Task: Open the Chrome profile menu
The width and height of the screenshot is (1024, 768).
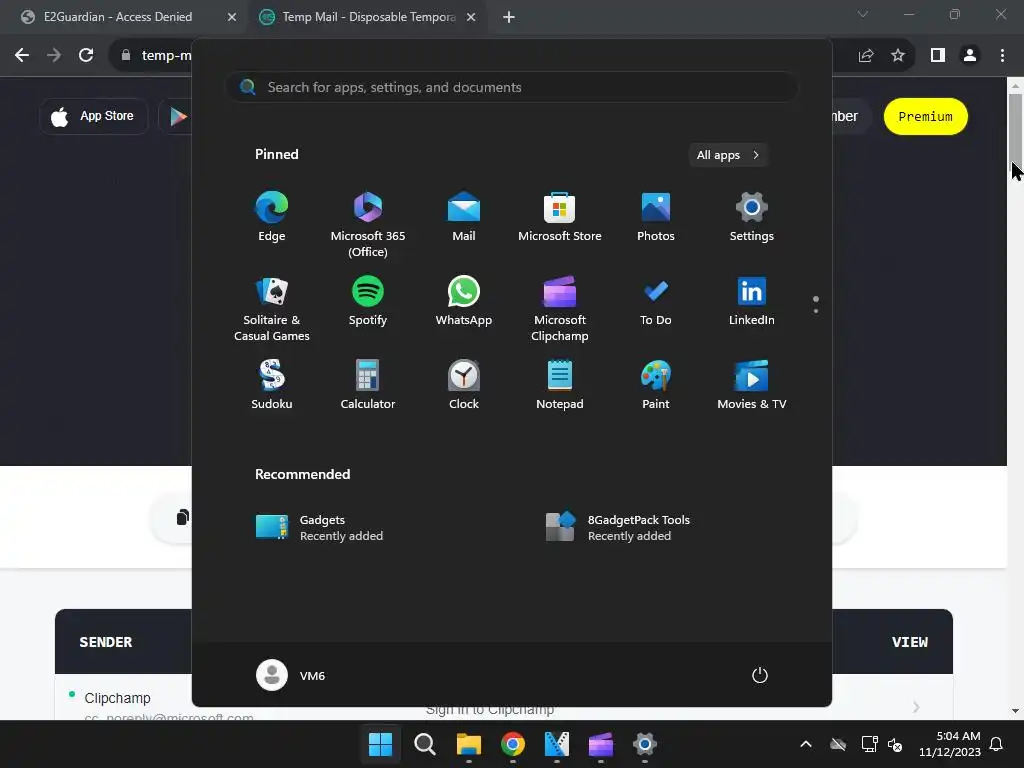Action: [x=970, y=56]
